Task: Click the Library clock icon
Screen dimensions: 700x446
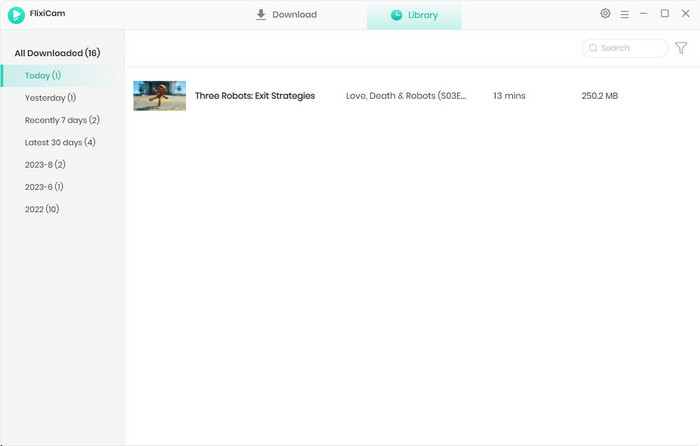Action: click(x=396, y=15)
